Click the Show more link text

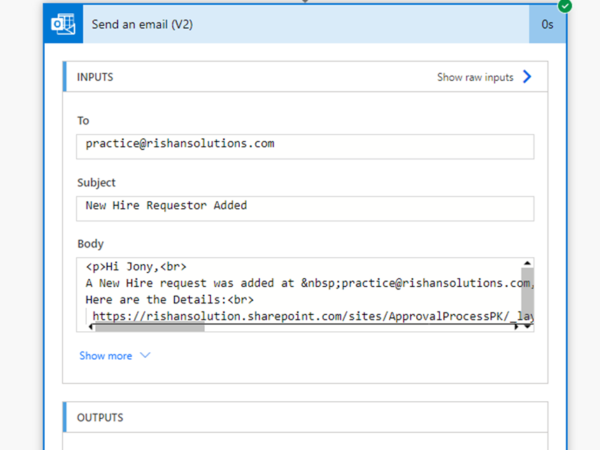(x=105, y=355)
